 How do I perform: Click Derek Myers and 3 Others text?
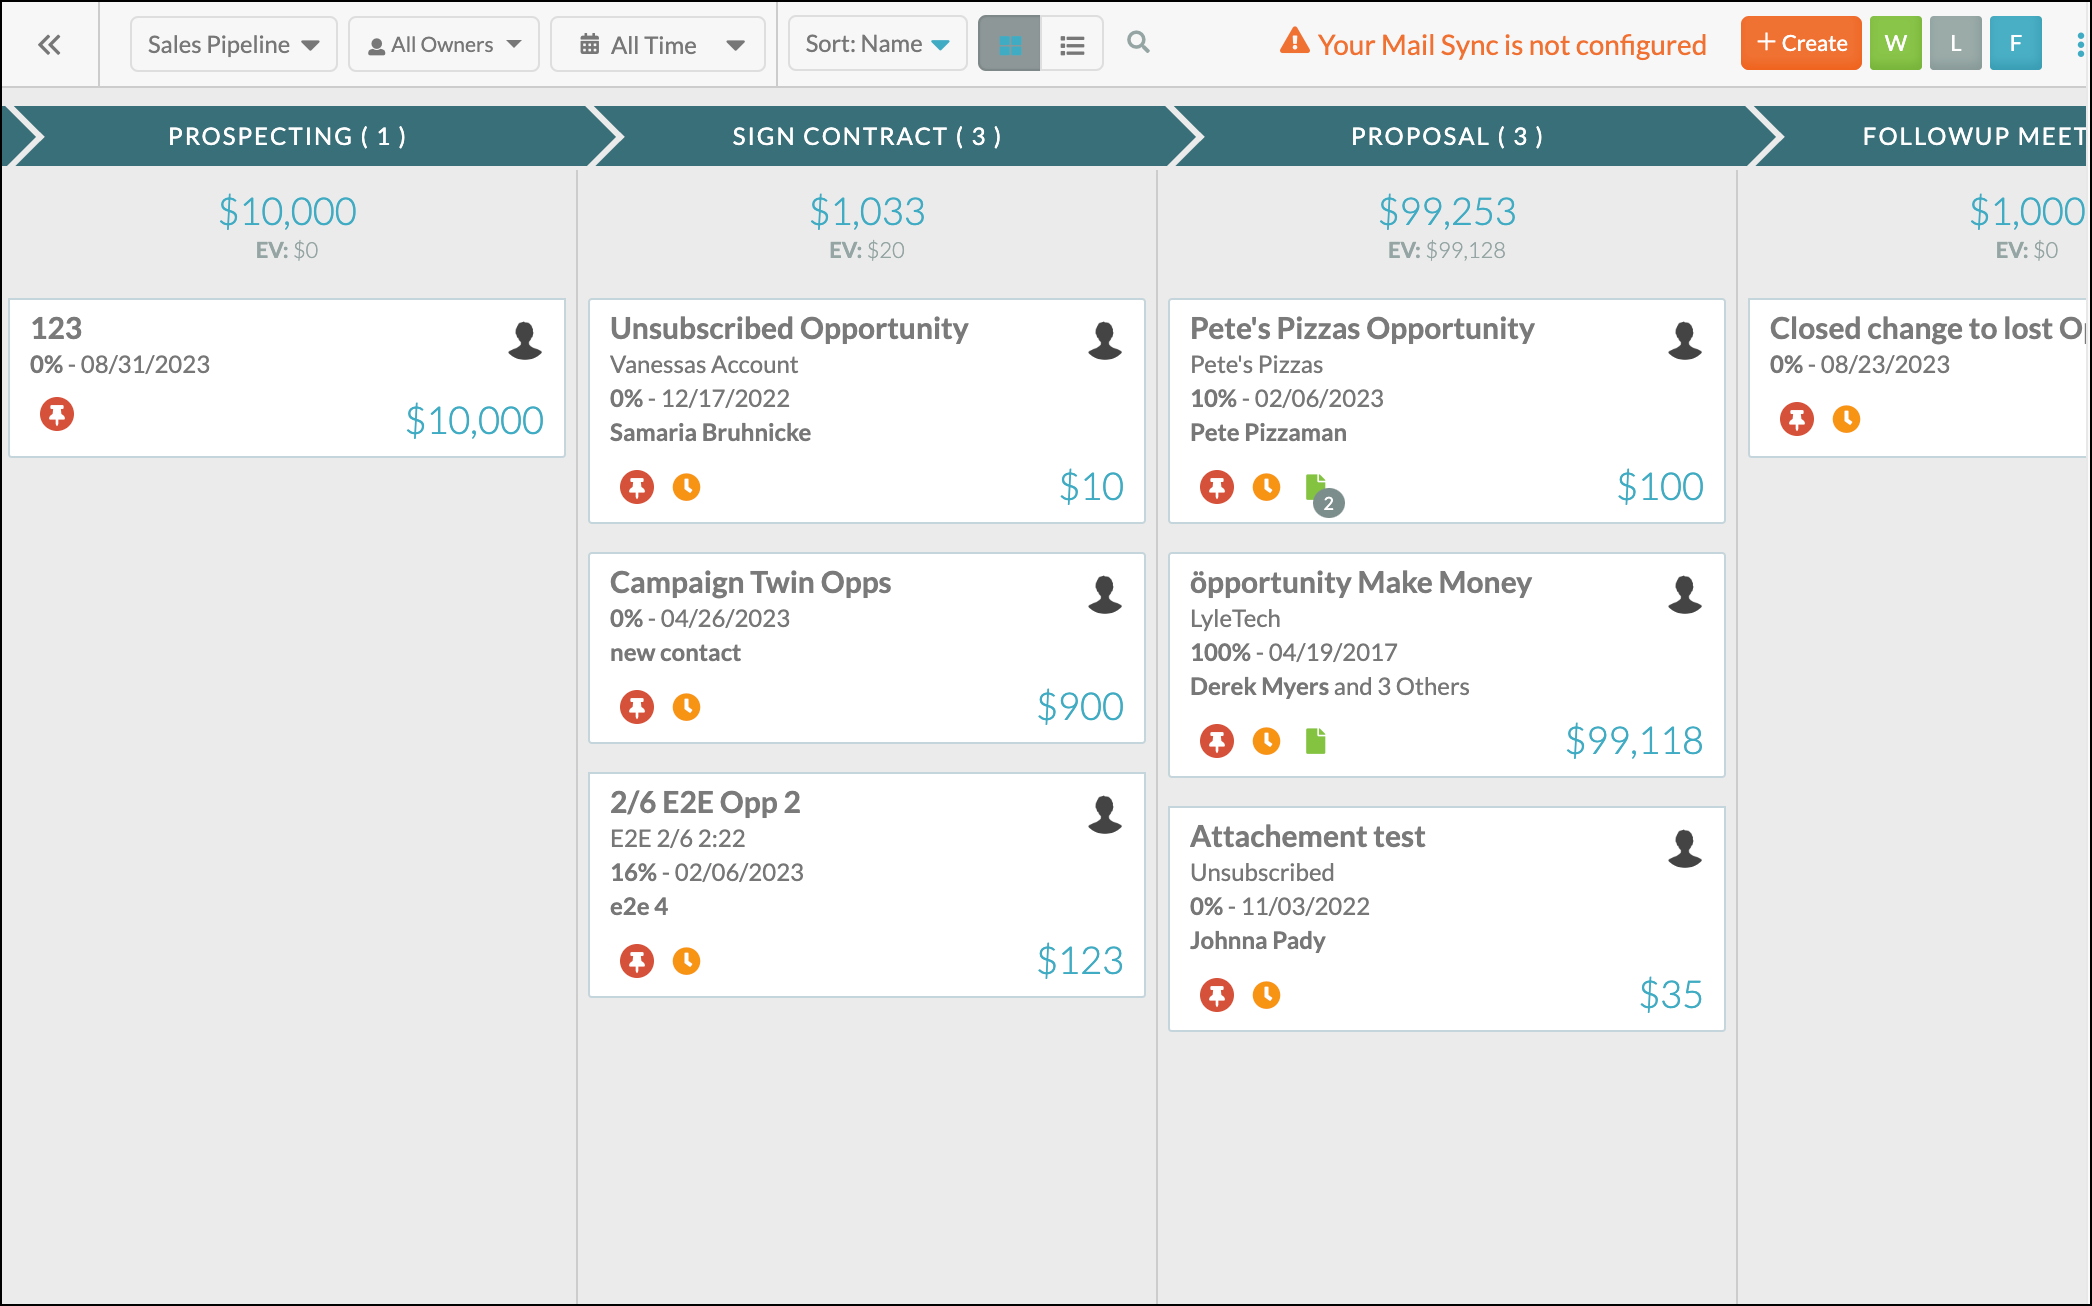pos(1329,686)
